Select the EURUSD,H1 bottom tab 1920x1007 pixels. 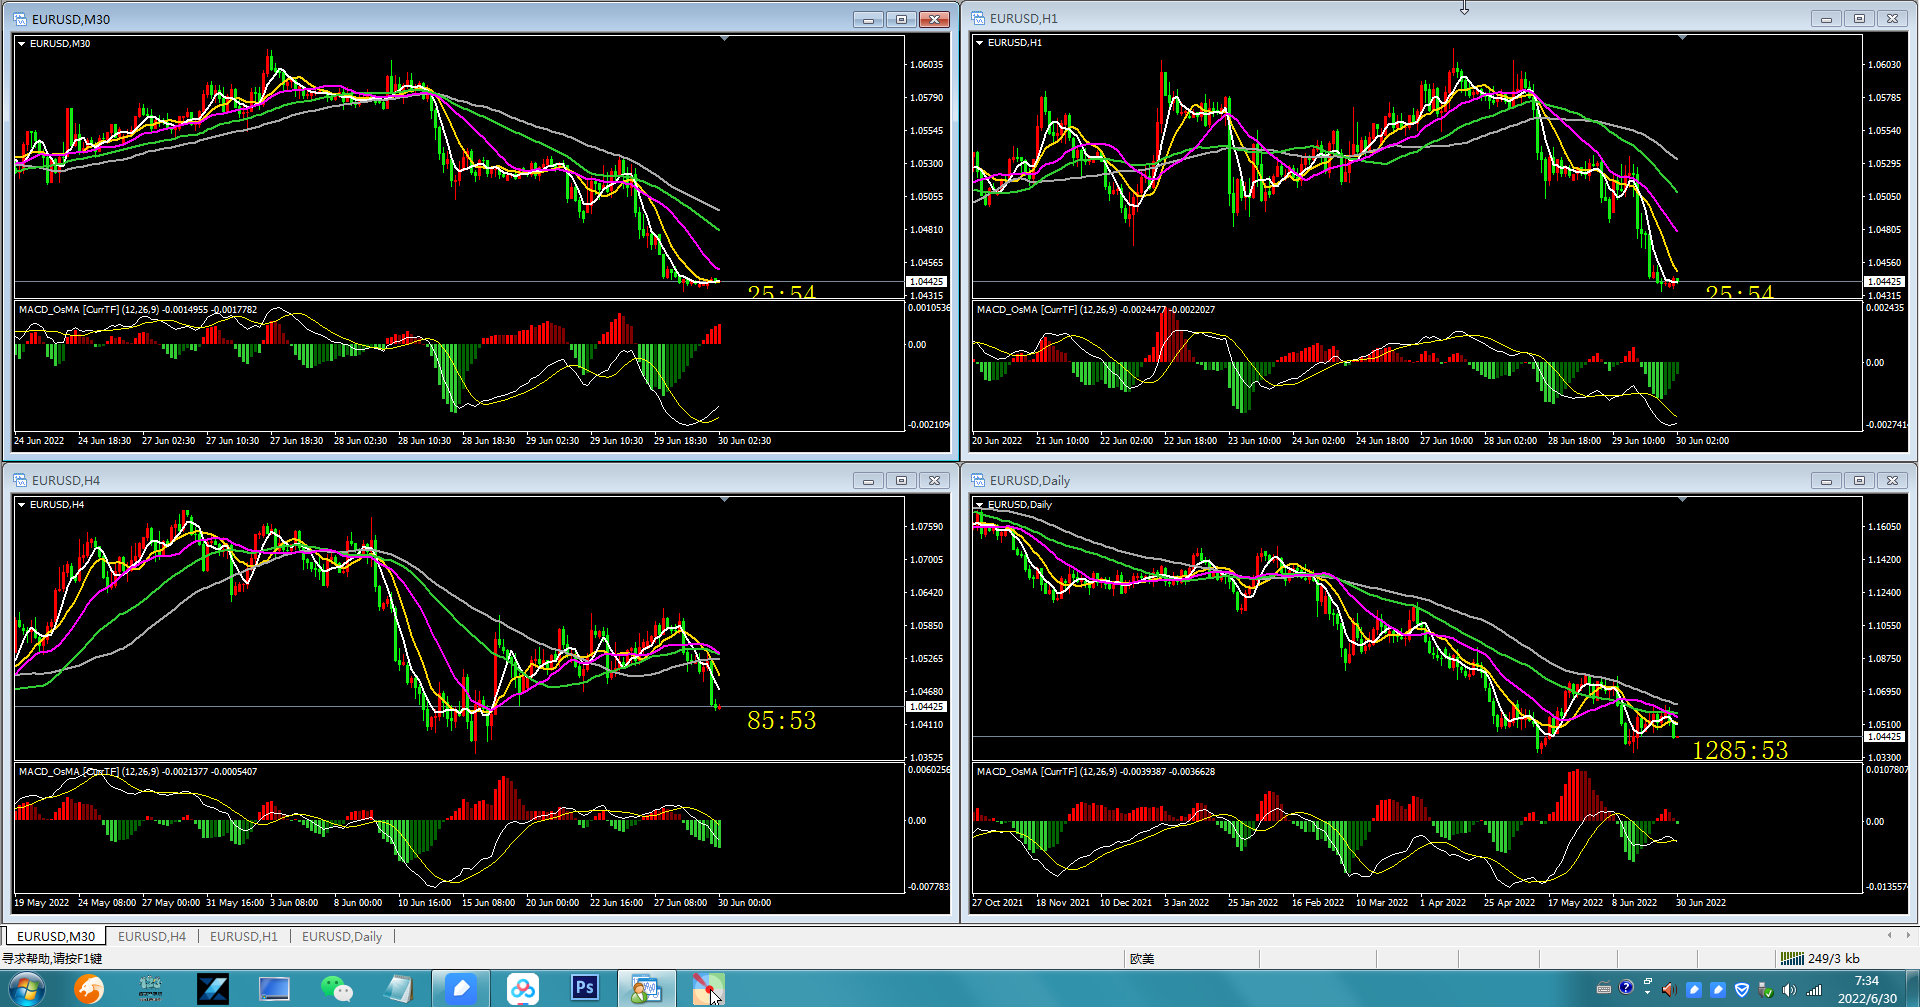[x=244, y=936]
